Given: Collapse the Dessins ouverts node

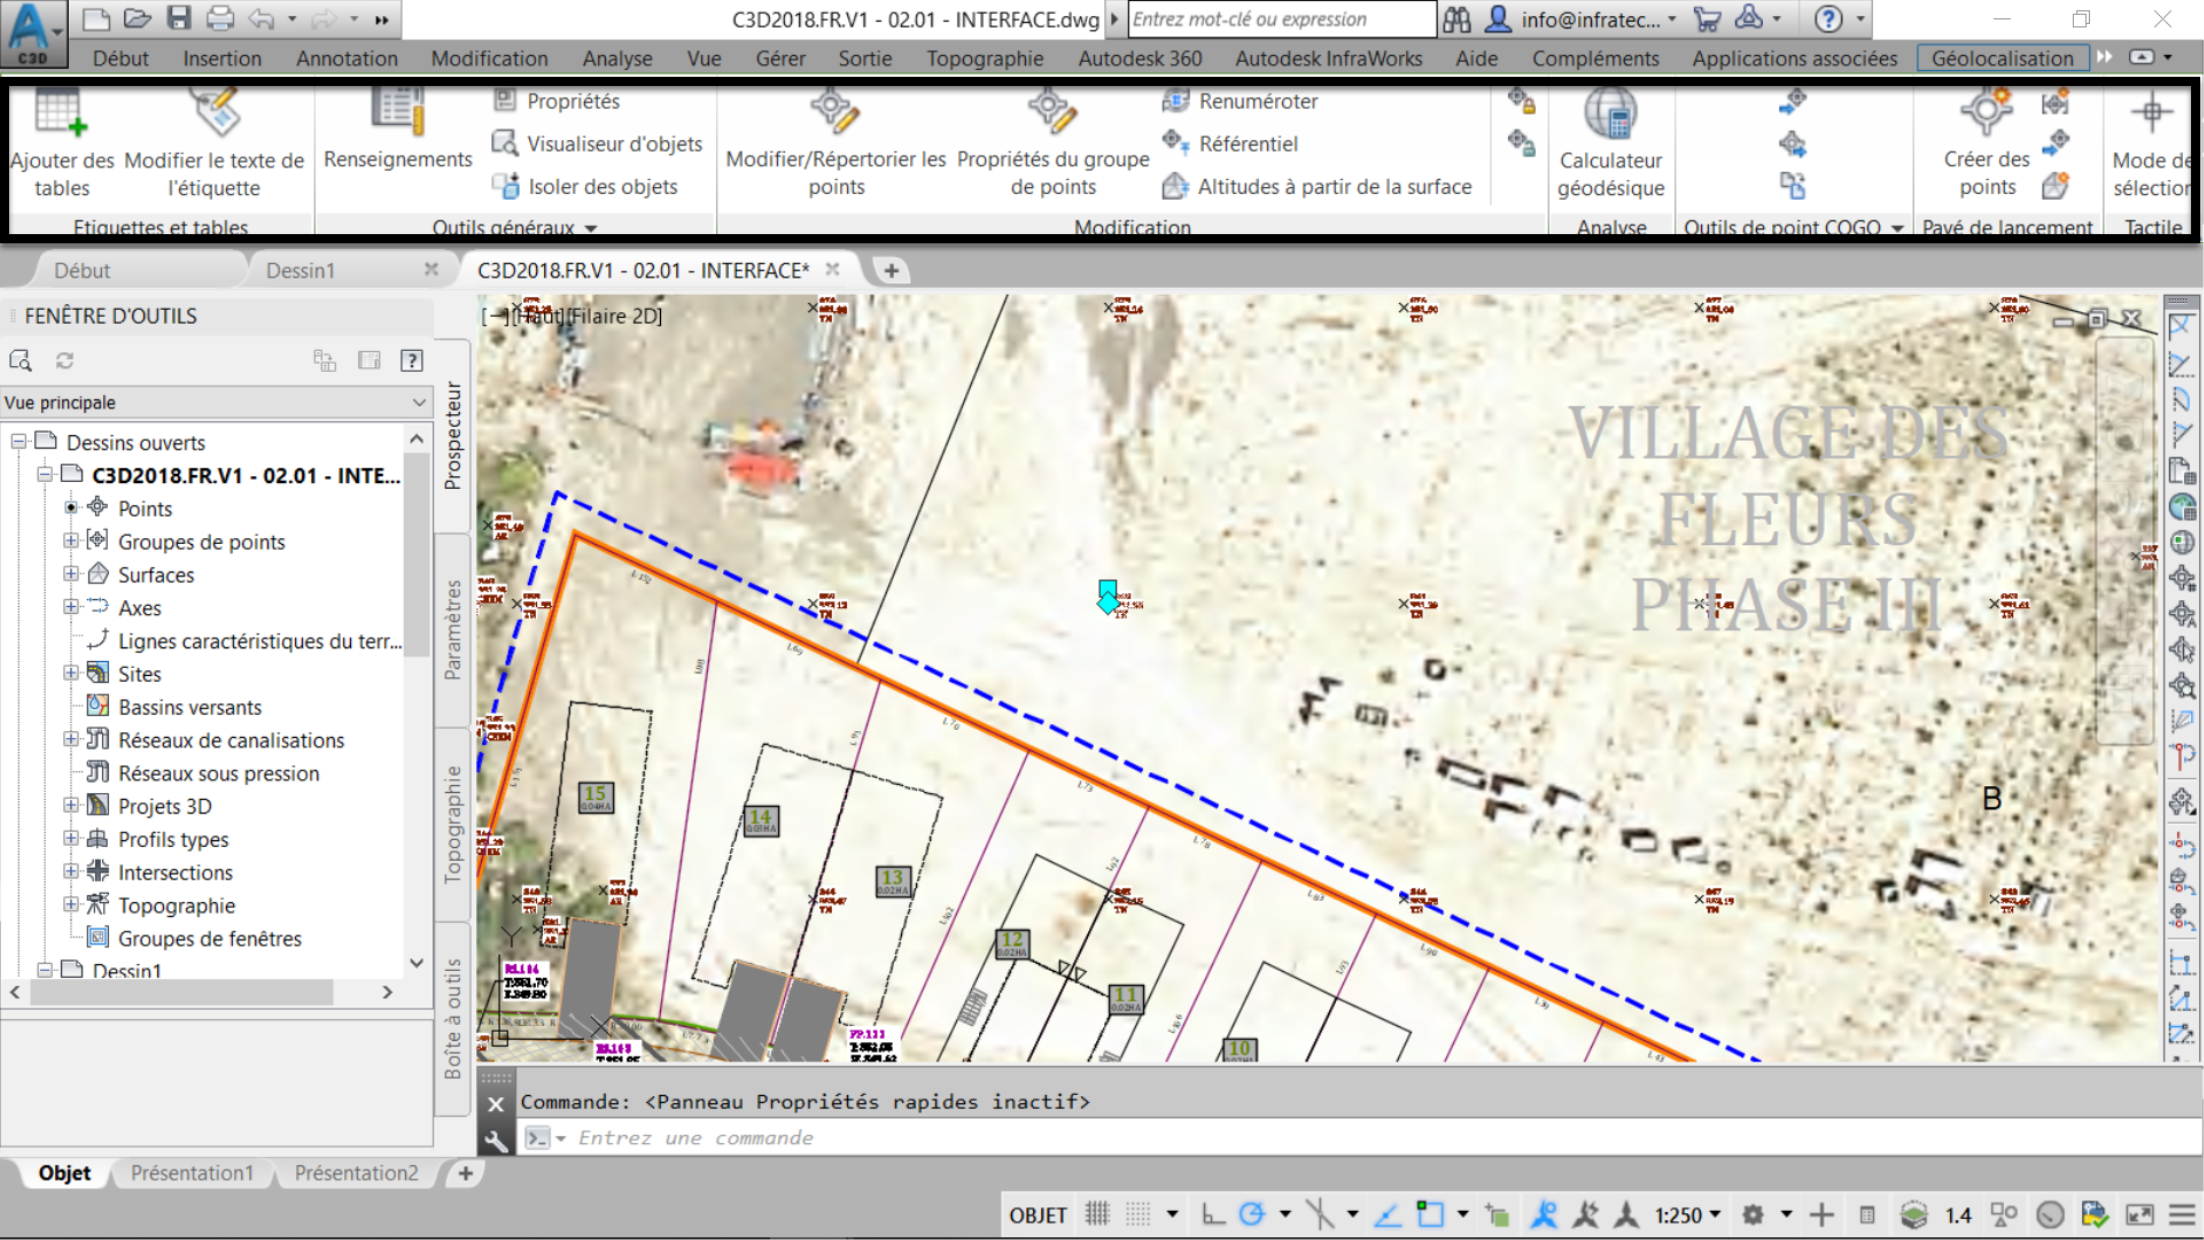Looking at the screenshot, I should click(18, 441).
